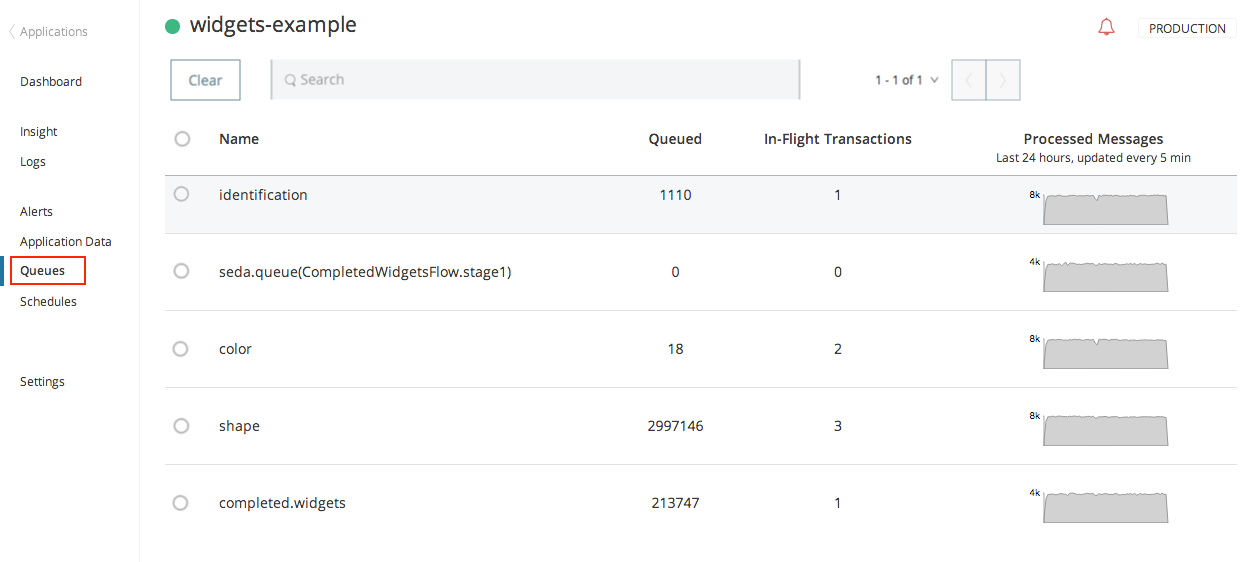Open the PRODUCTION environment selector
The width and height of the screenshot is (1257, 562).
(x=1186, y=29)
